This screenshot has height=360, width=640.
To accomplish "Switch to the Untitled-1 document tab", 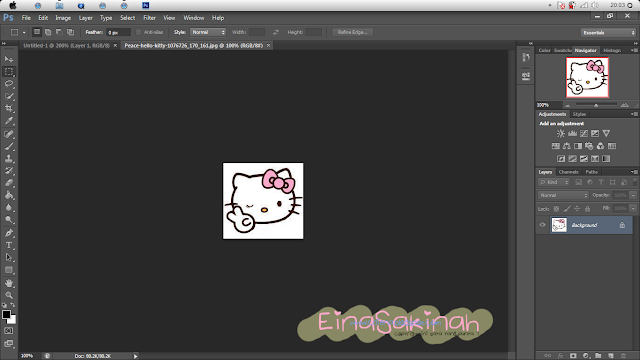I will click(67, 45).
